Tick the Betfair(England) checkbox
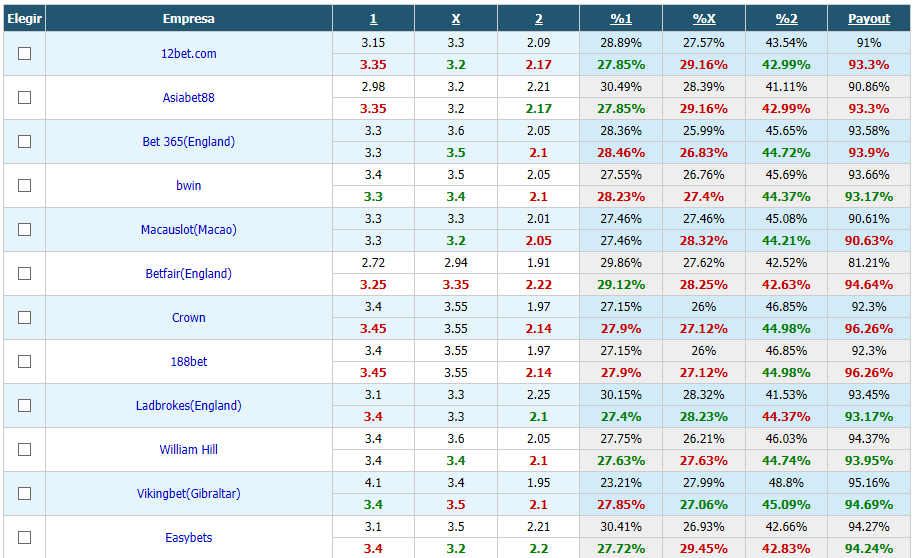Viewport: 918px width, 558px height. click(25, 273)
